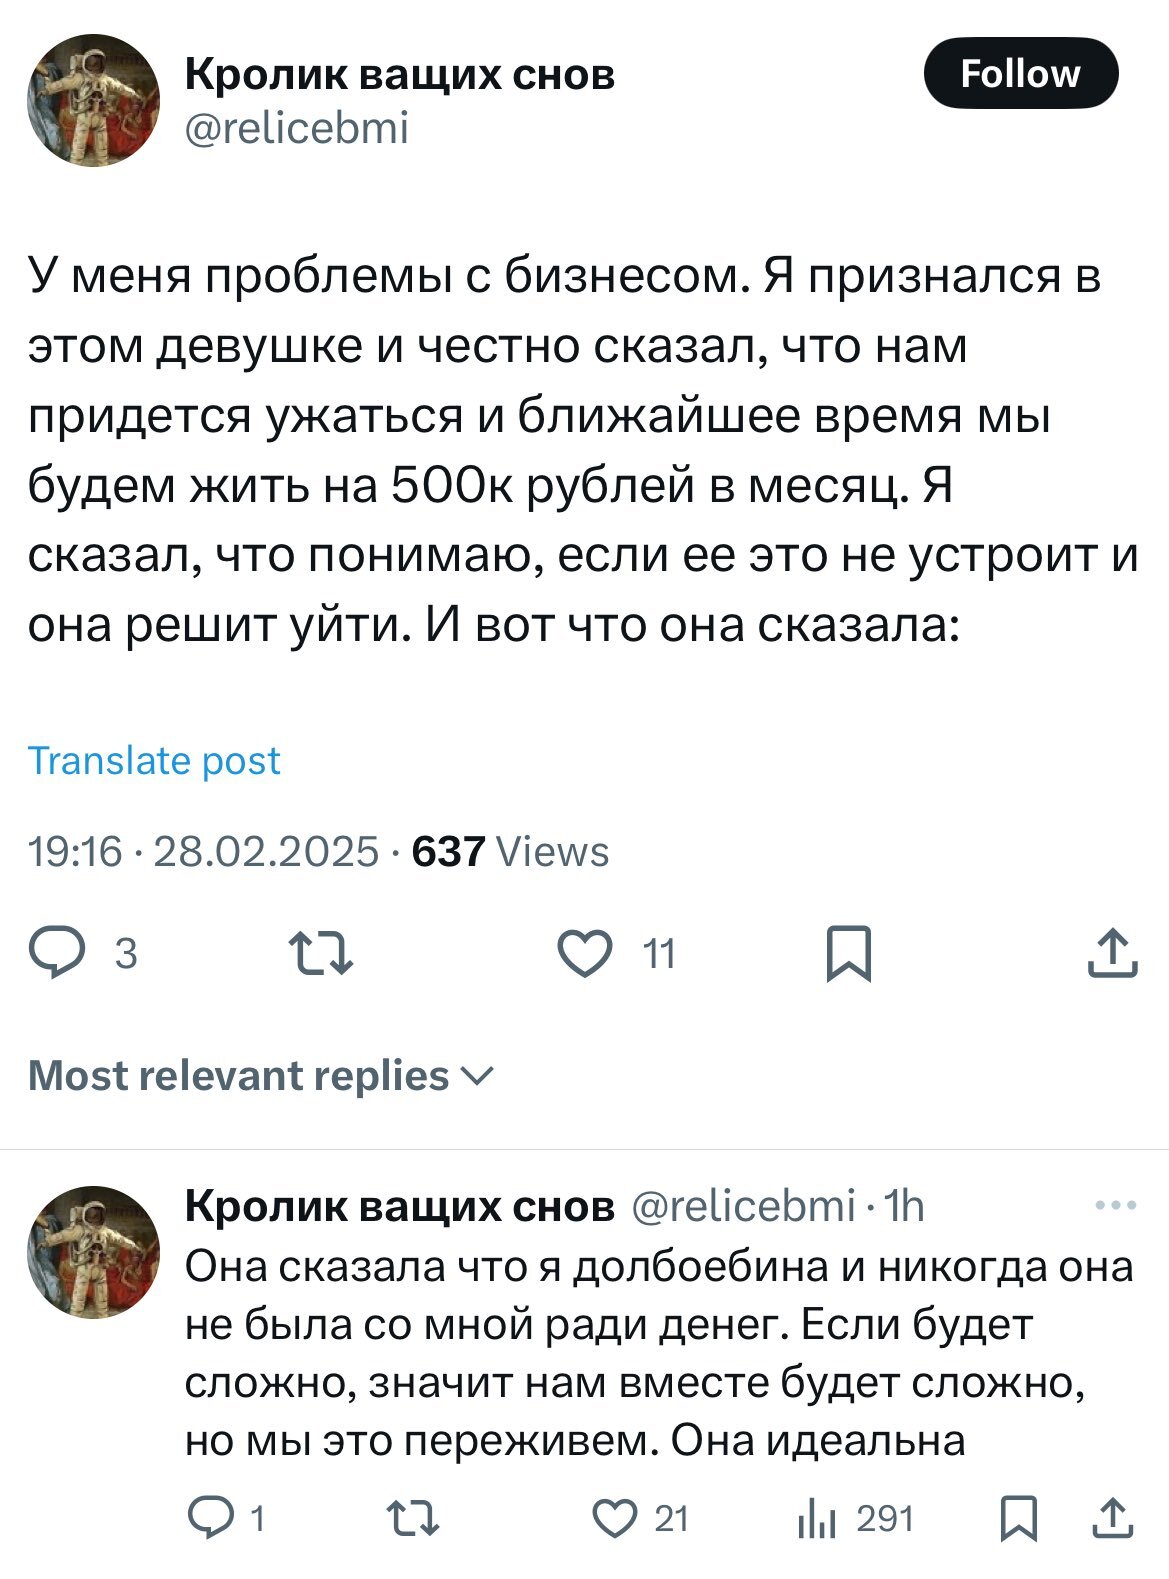
Task: Click reply author name Кролик ващих снов
Action: pyautogui.click(x=400, y=1207)
